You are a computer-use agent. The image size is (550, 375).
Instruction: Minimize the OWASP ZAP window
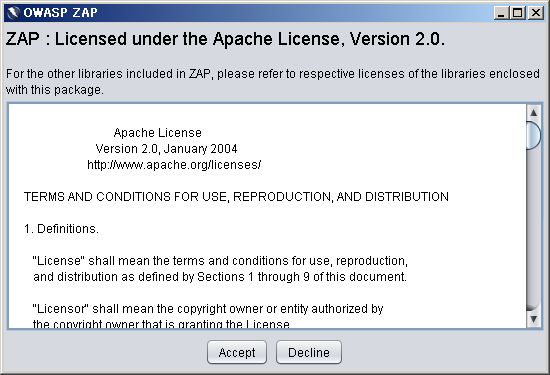[x=501, y=13]
